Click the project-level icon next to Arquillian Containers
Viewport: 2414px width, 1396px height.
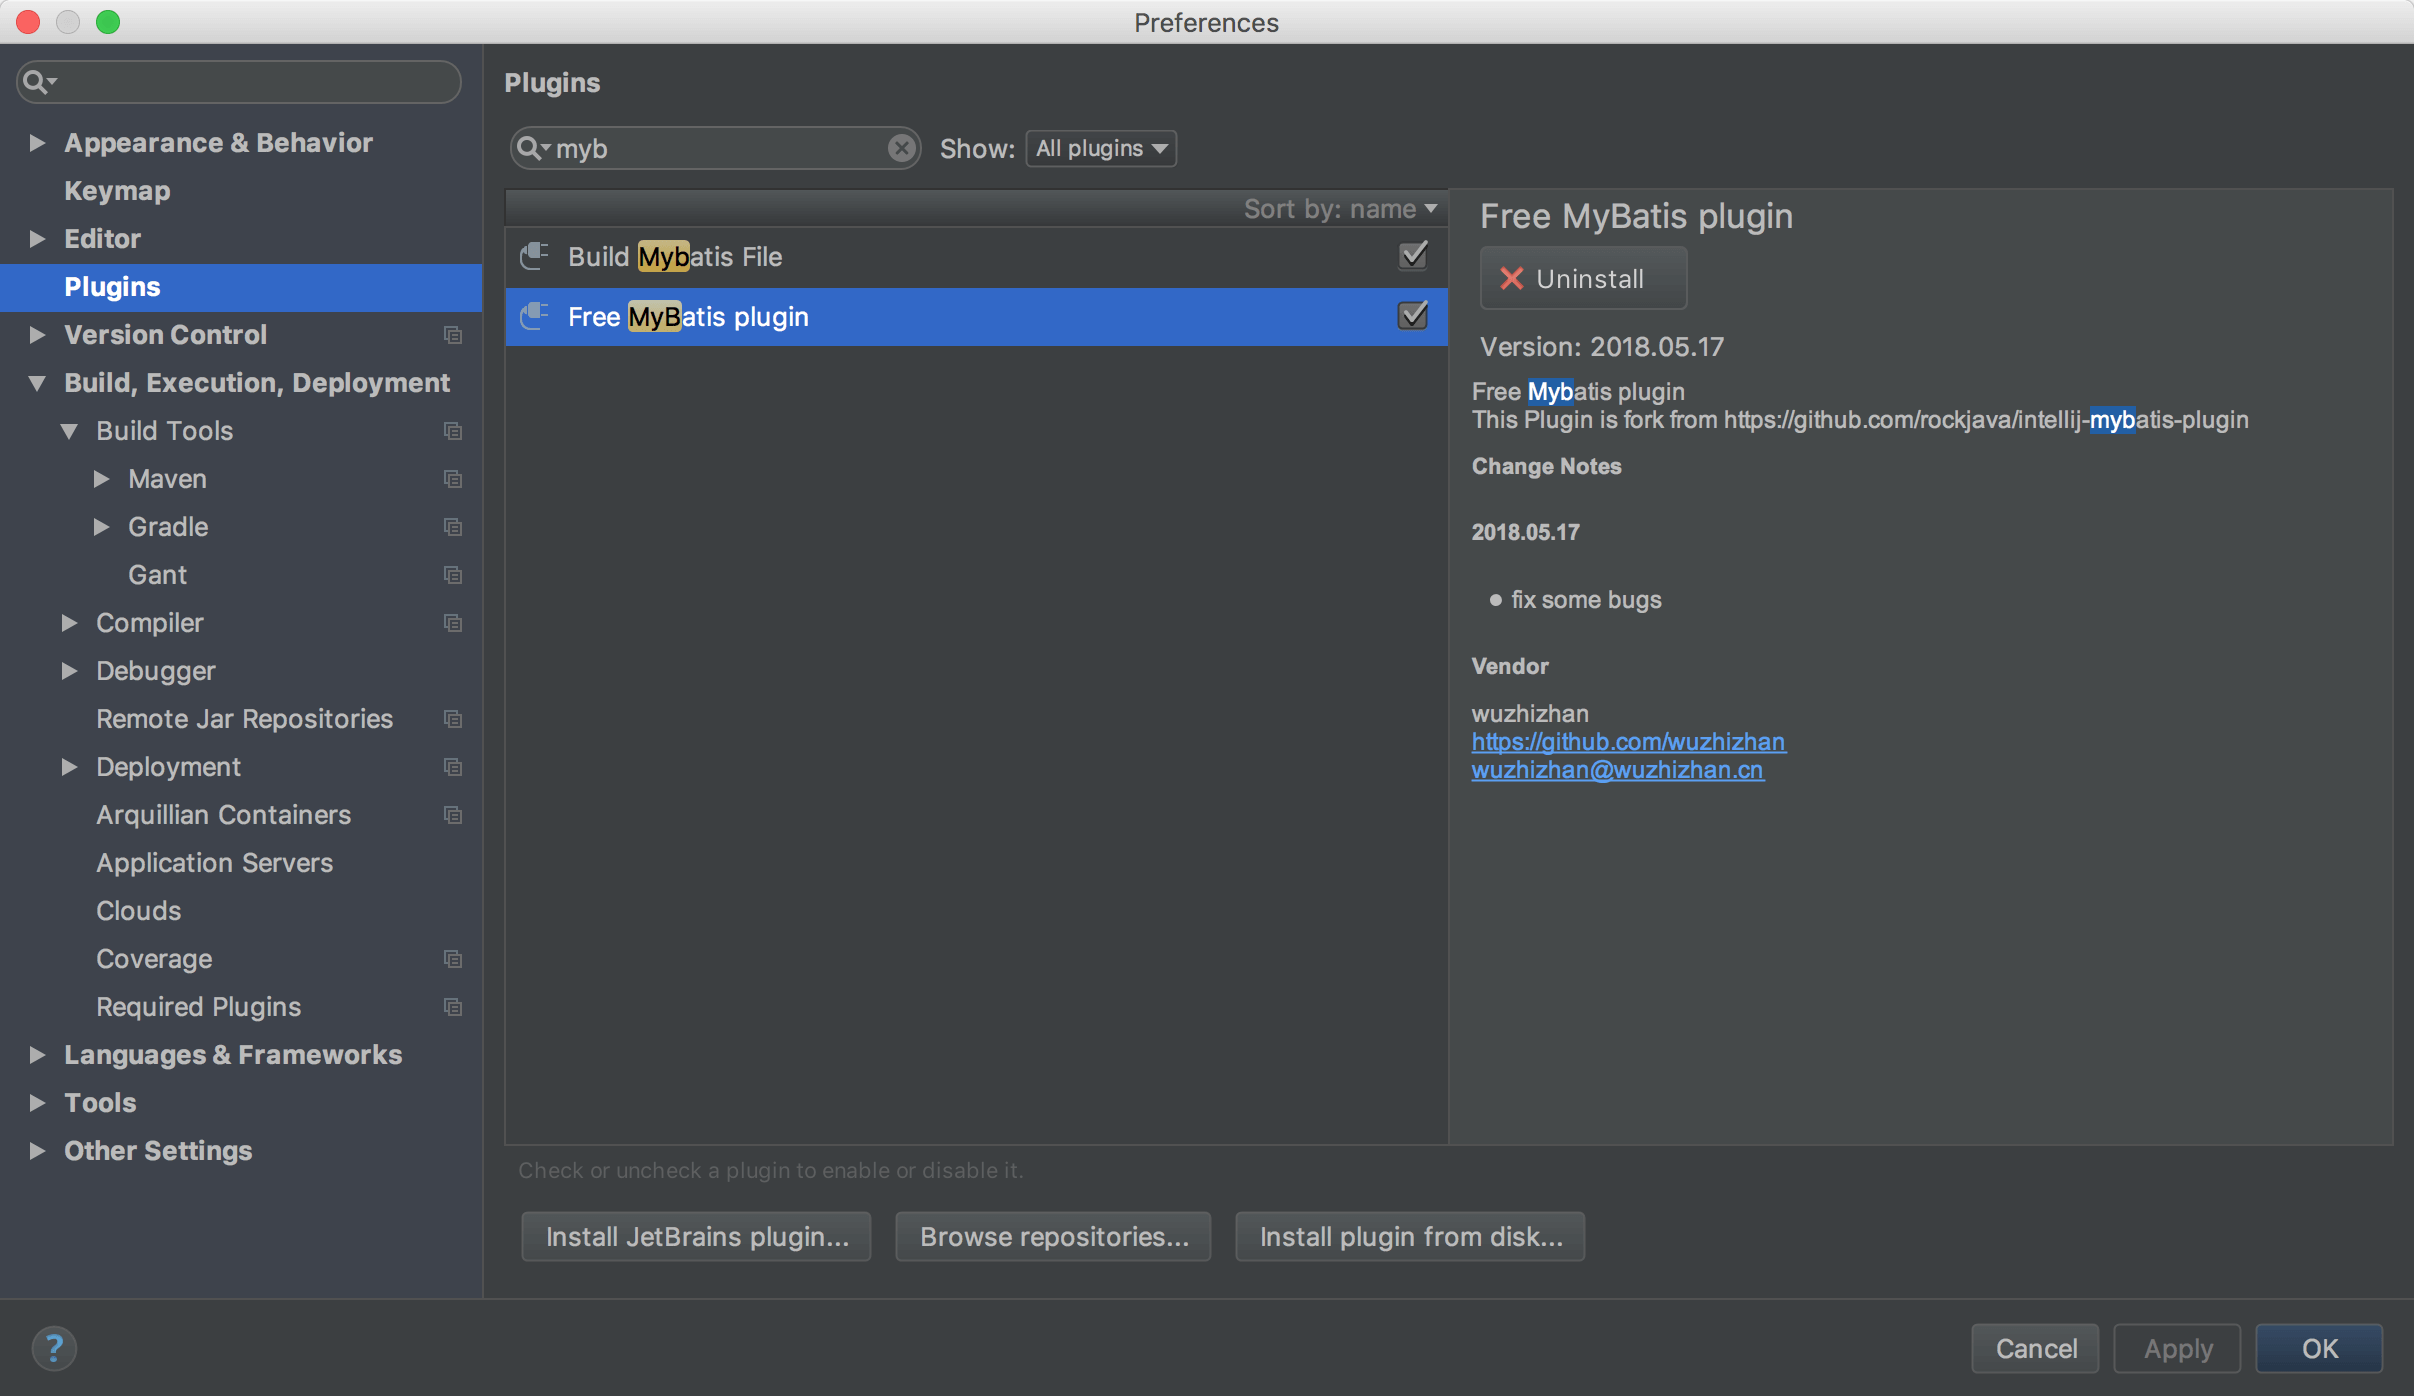(453, 815)
